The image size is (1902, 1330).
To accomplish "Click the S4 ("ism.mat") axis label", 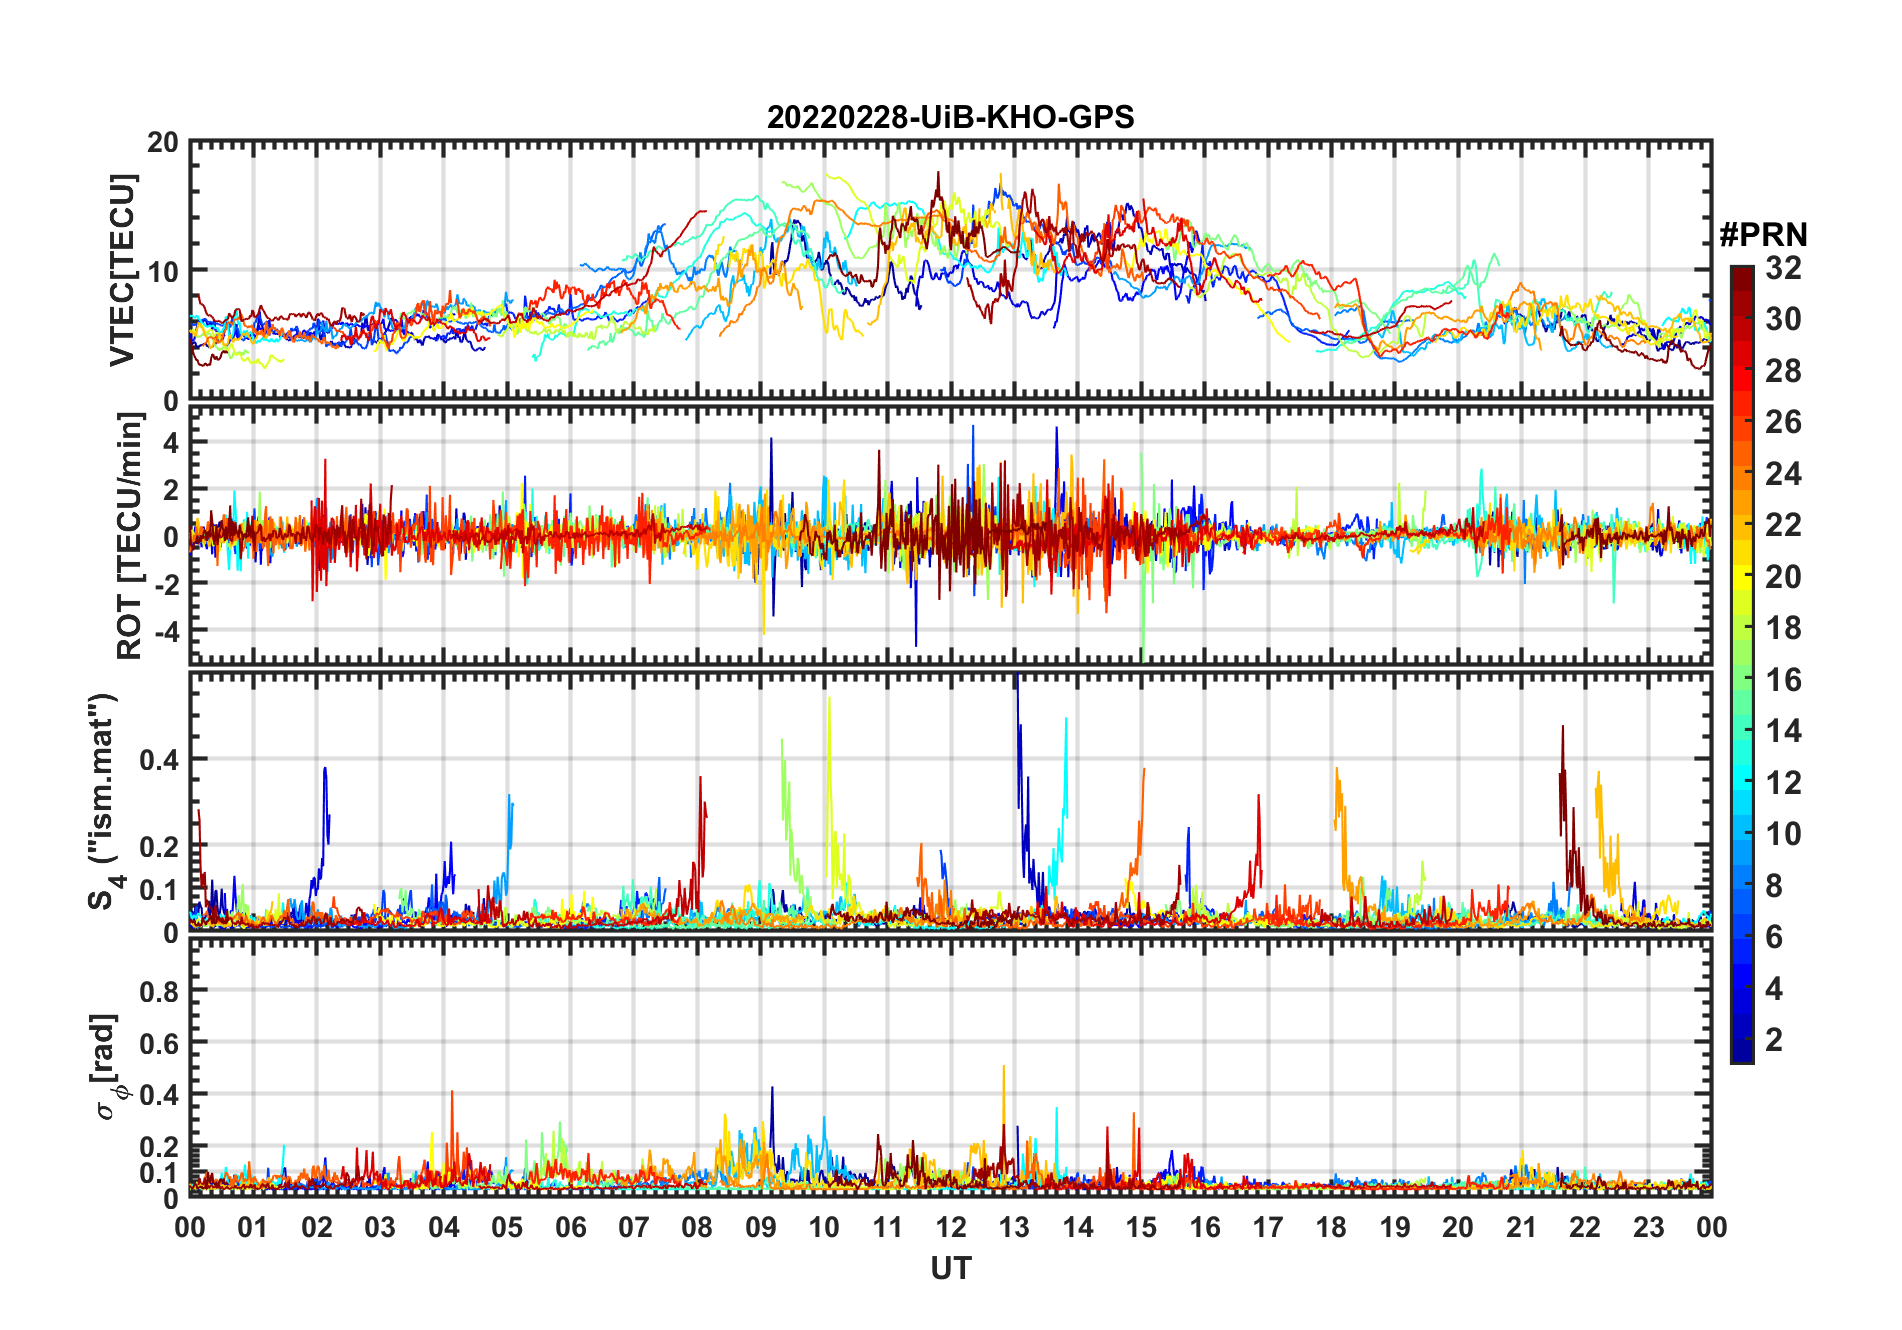I will 104,802.
